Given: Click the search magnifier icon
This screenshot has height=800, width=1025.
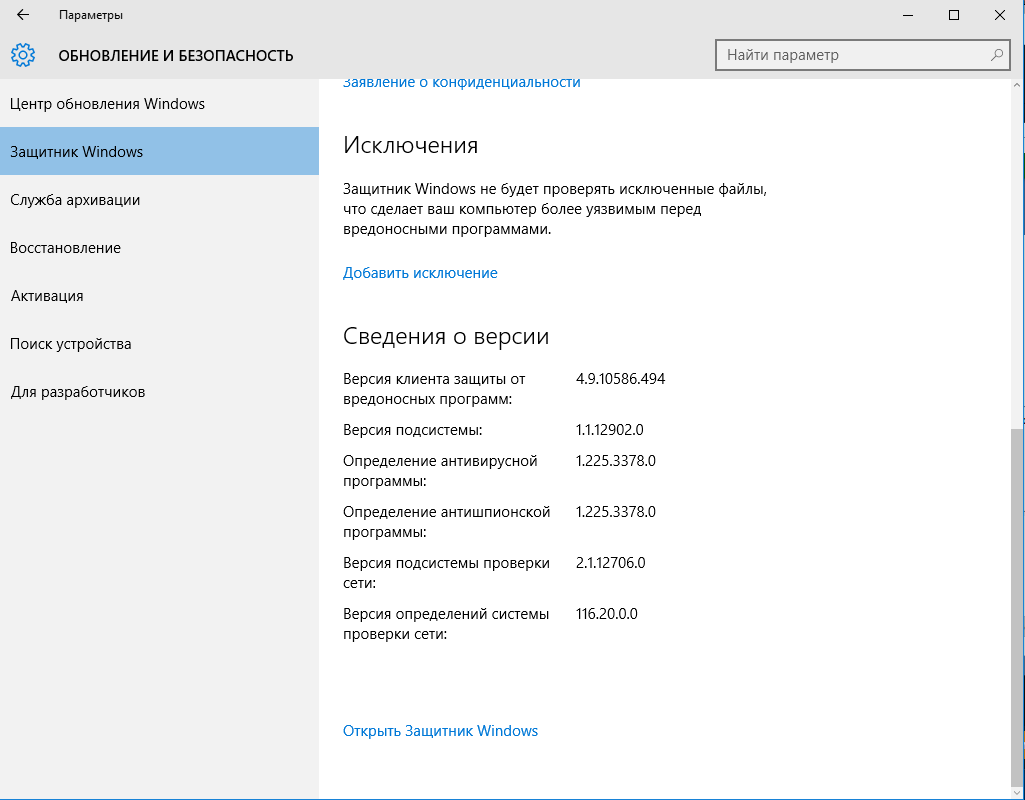Looking at the screenshot, I should [x=996, y=55].
